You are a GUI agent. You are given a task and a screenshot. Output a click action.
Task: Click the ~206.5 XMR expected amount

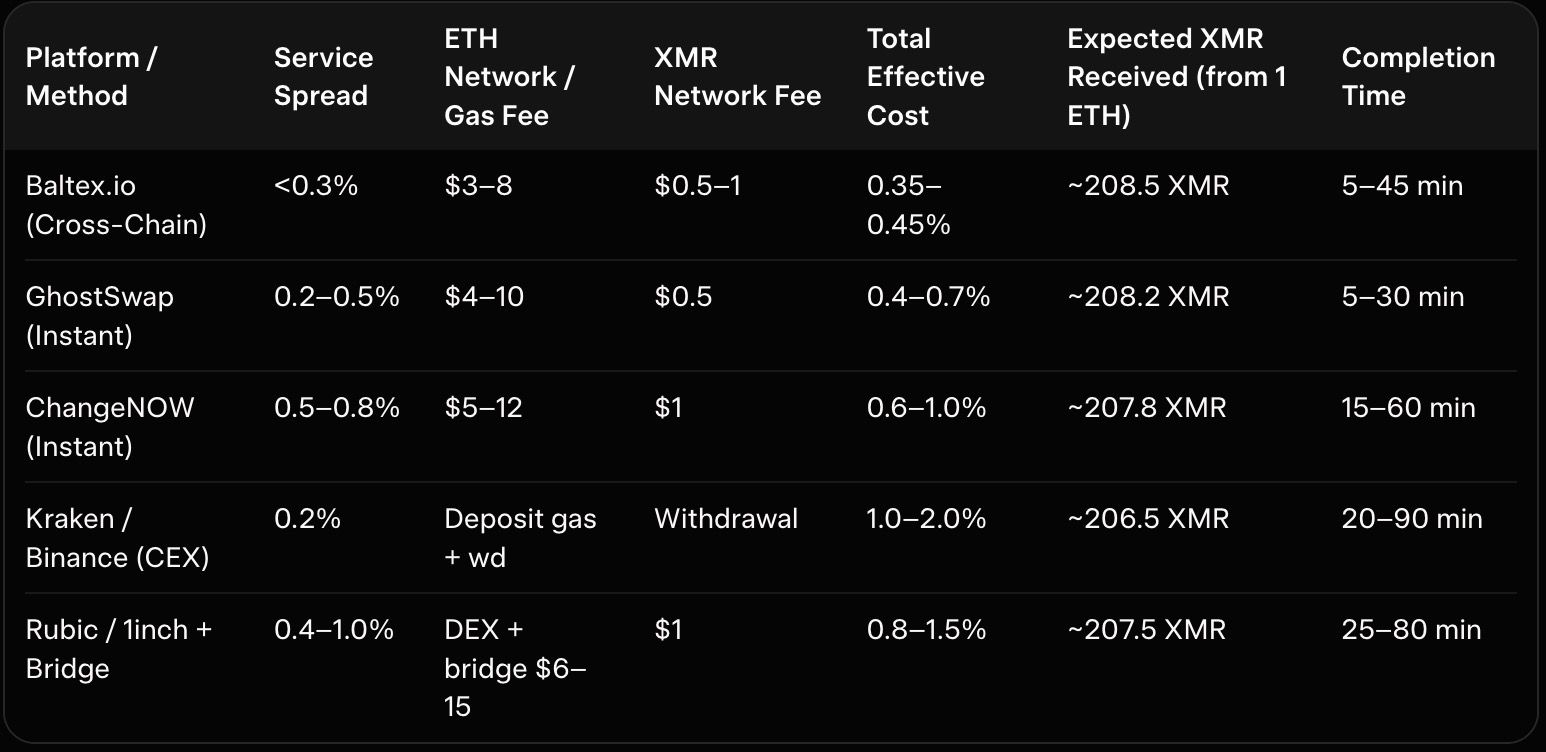1148,519
